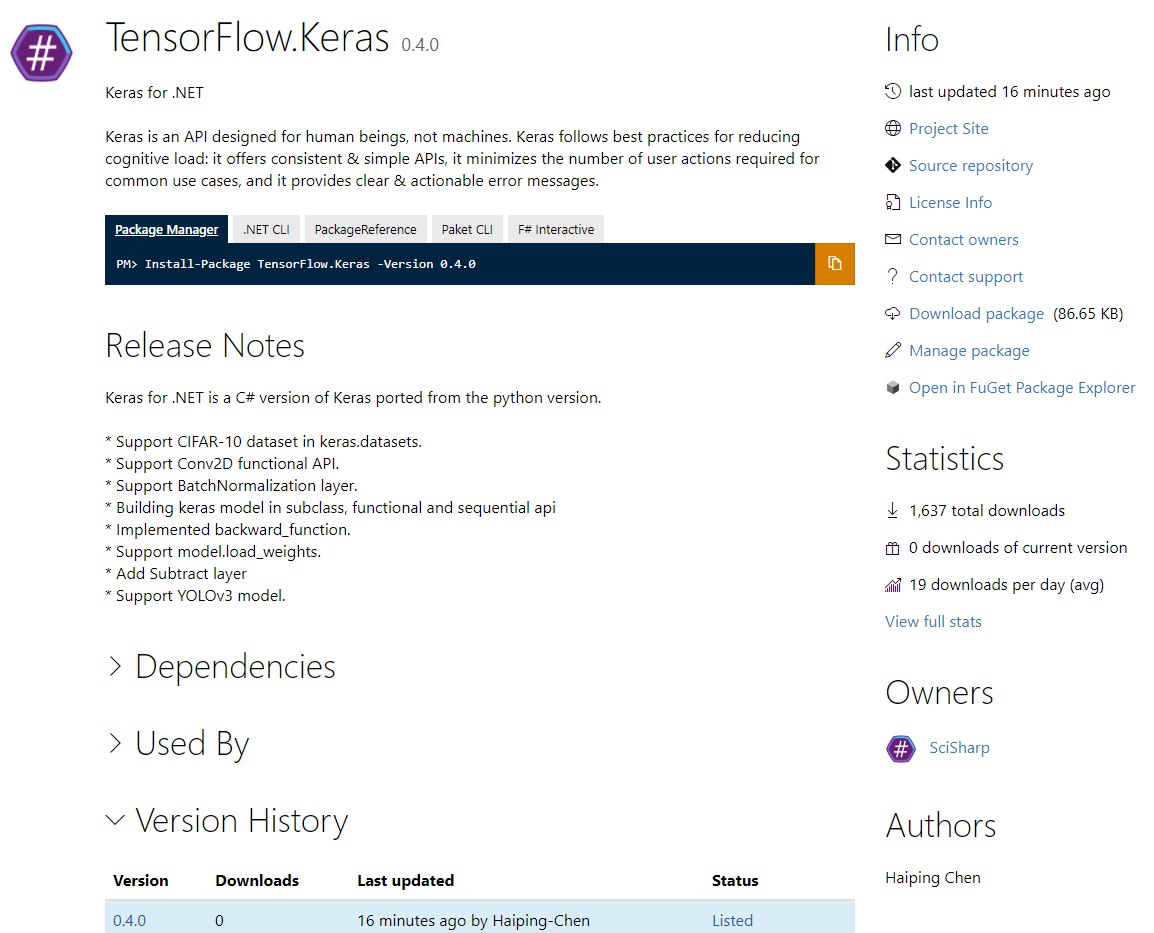The image size is (1154, 933).
Task: Click the 'last updated 16 minutes ago' text
Action: click(x=1009, y=92)
